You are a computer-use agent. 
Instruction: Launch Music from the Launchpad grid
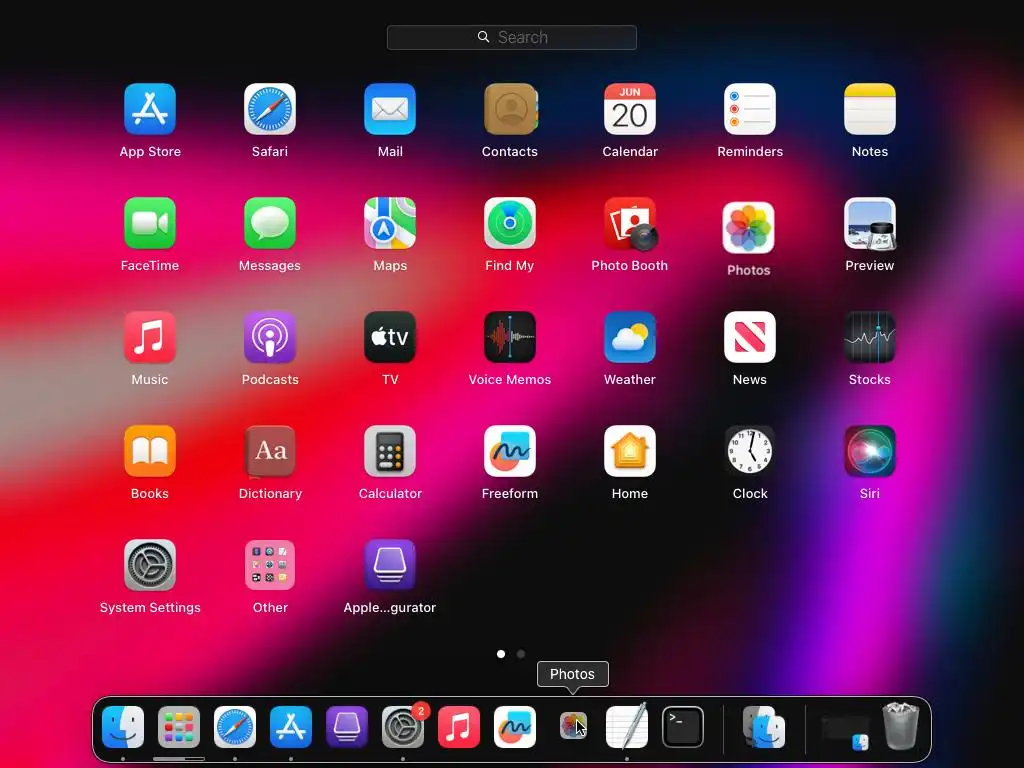tap(150, 337)
